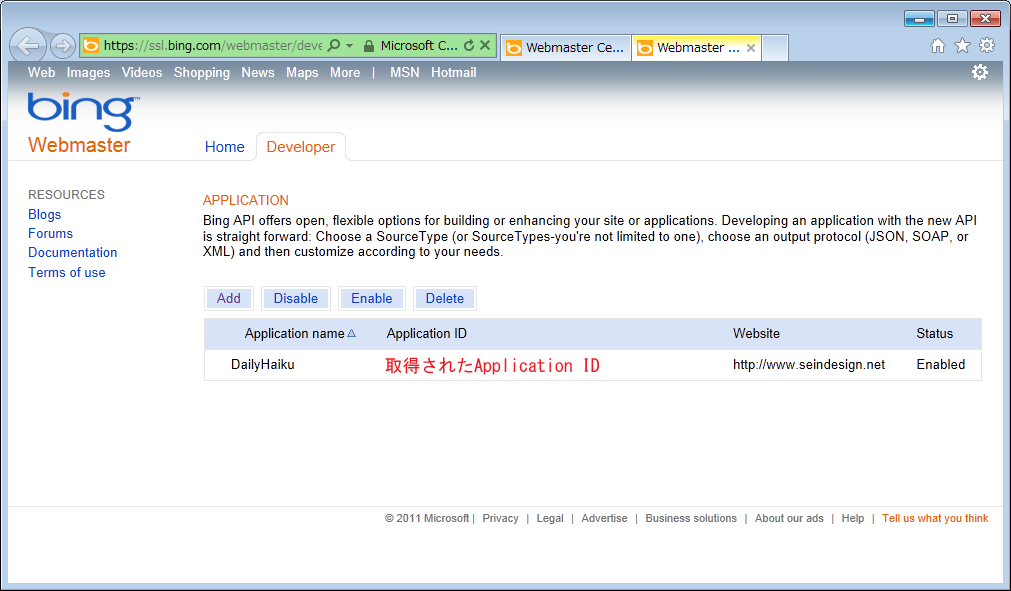Screen dimensions: 1011x591
Task: Switch to the Home tab
Action: coord(224,147)
